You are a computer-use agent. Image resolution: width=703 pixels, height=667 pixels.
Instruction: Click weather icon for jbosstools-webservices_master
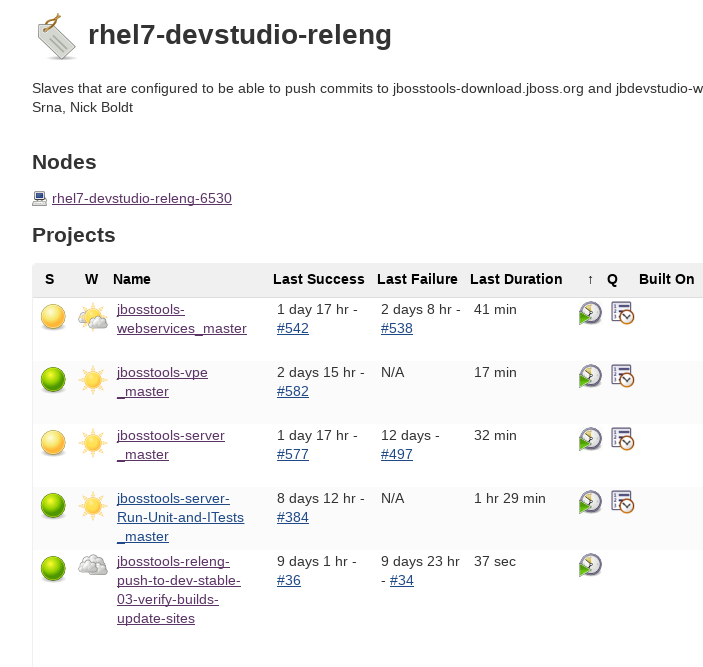93,316
